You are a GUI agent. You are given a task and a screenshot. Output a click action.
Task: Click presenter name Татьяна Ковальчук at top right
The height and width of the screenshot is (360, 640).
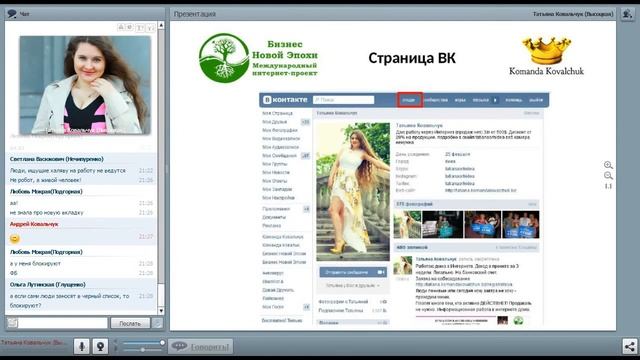pos(573,14)
